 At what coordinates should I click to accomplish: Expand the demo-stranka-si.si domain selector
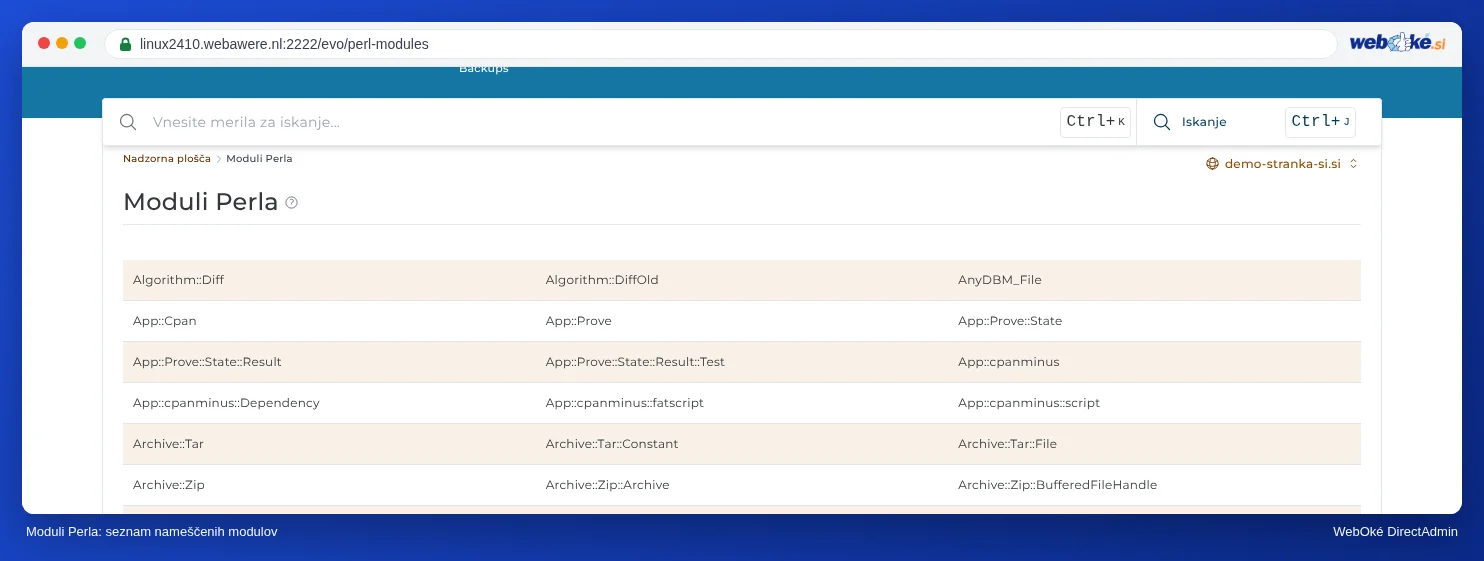click(x=1282, y=163)
